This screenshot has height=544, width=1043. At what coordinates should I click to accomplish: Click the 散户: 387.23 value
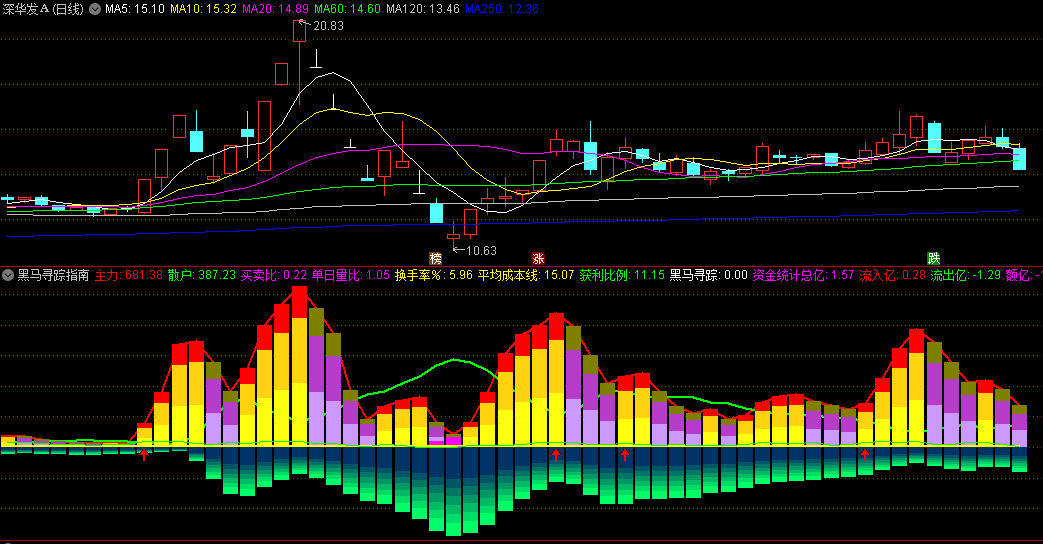tap(202, 275)
